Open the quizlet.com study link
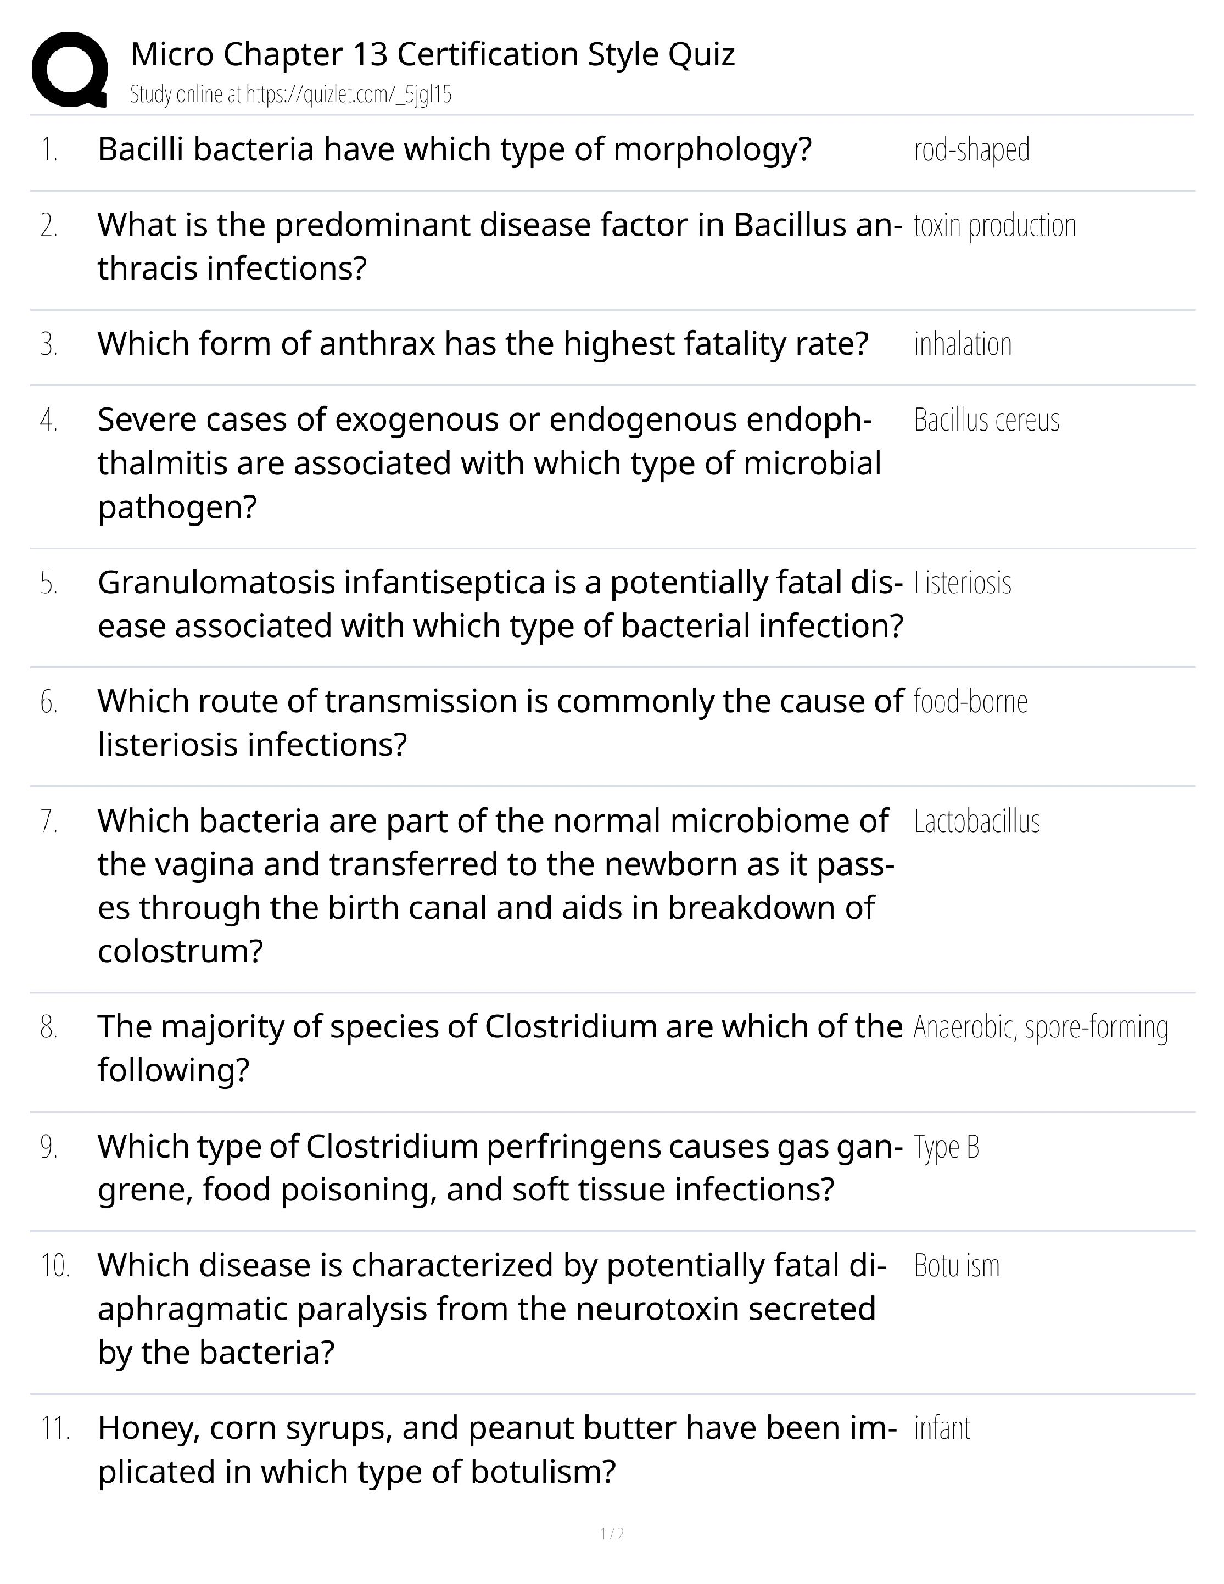The image size is (1224, 1584). click(291, 95)
